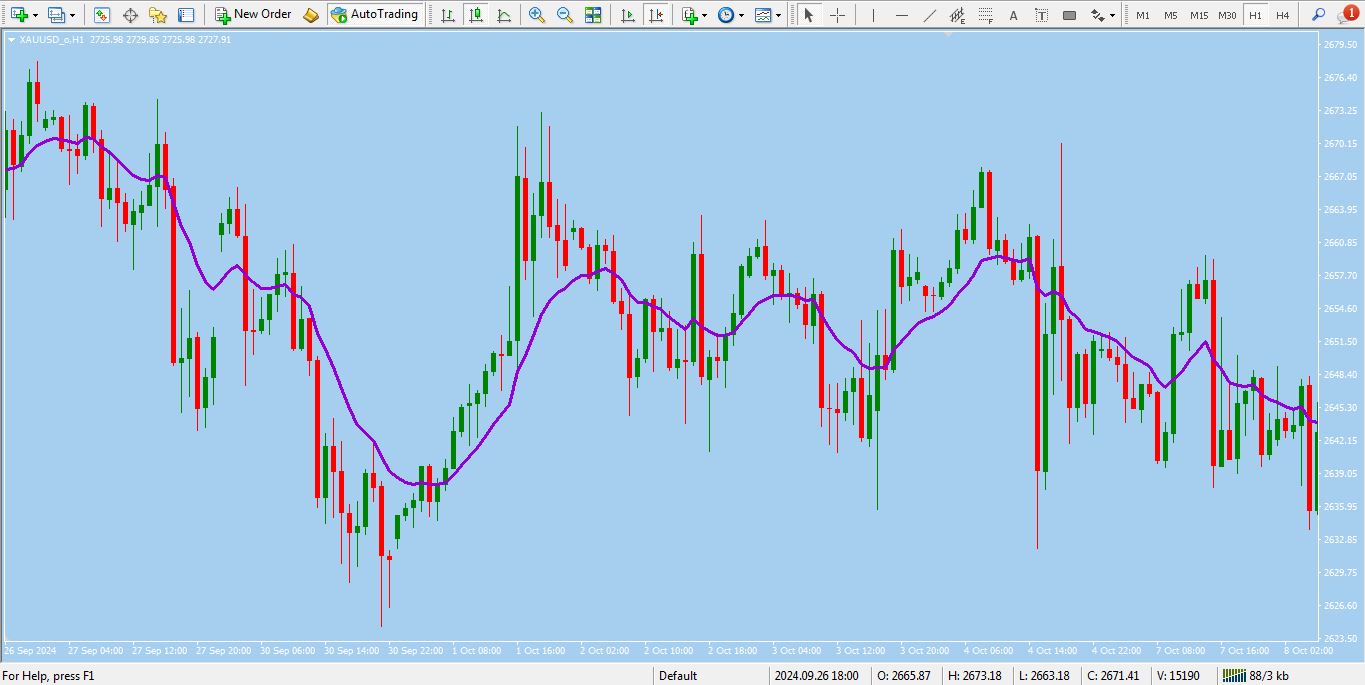Click the 2024.09.26 18:00 status entry
Viewport: 1365px width, 685px height.
816,676
